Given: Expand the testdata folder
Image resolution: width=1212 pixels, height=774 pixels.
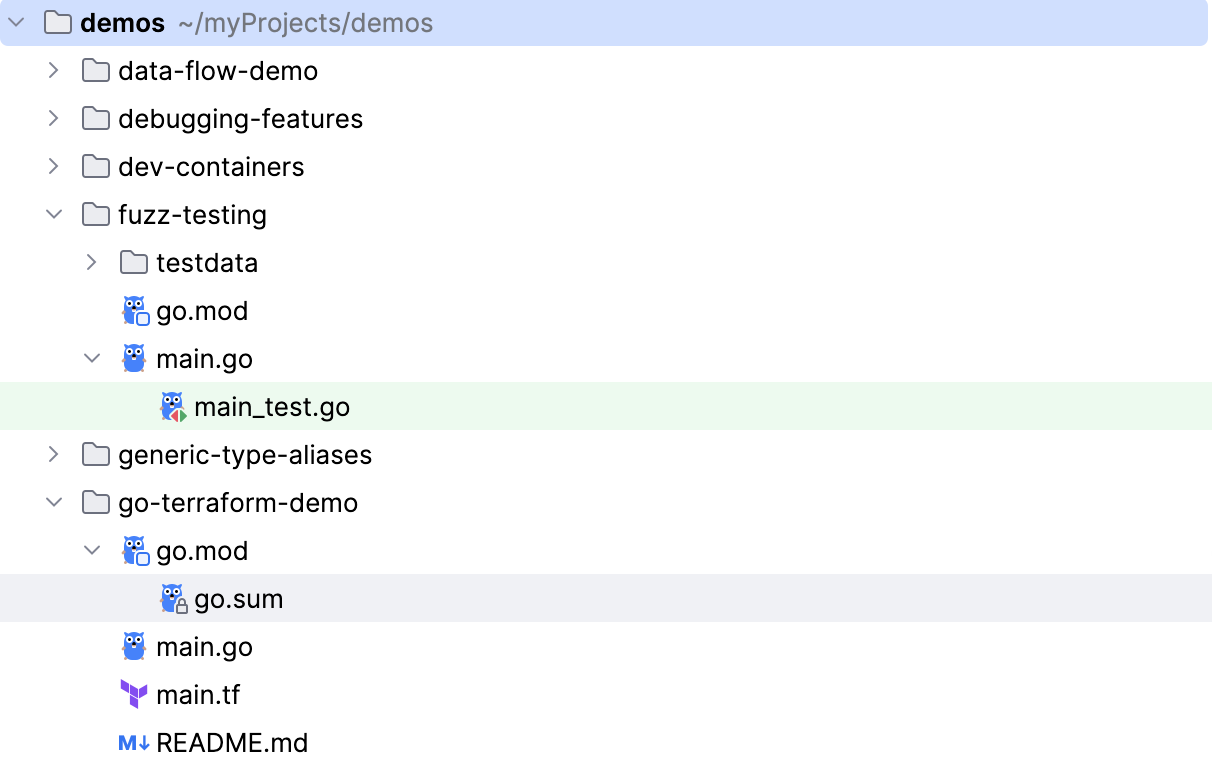Looking at the screenshot, I should tap(90, 262).
